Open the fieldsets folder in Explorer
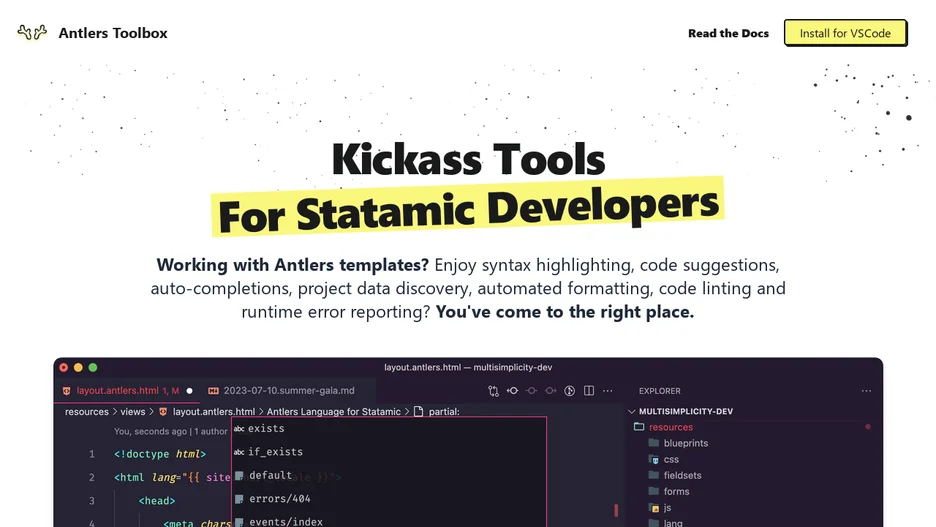The height and width of the screenshot is (527, 936). [682, 475]
